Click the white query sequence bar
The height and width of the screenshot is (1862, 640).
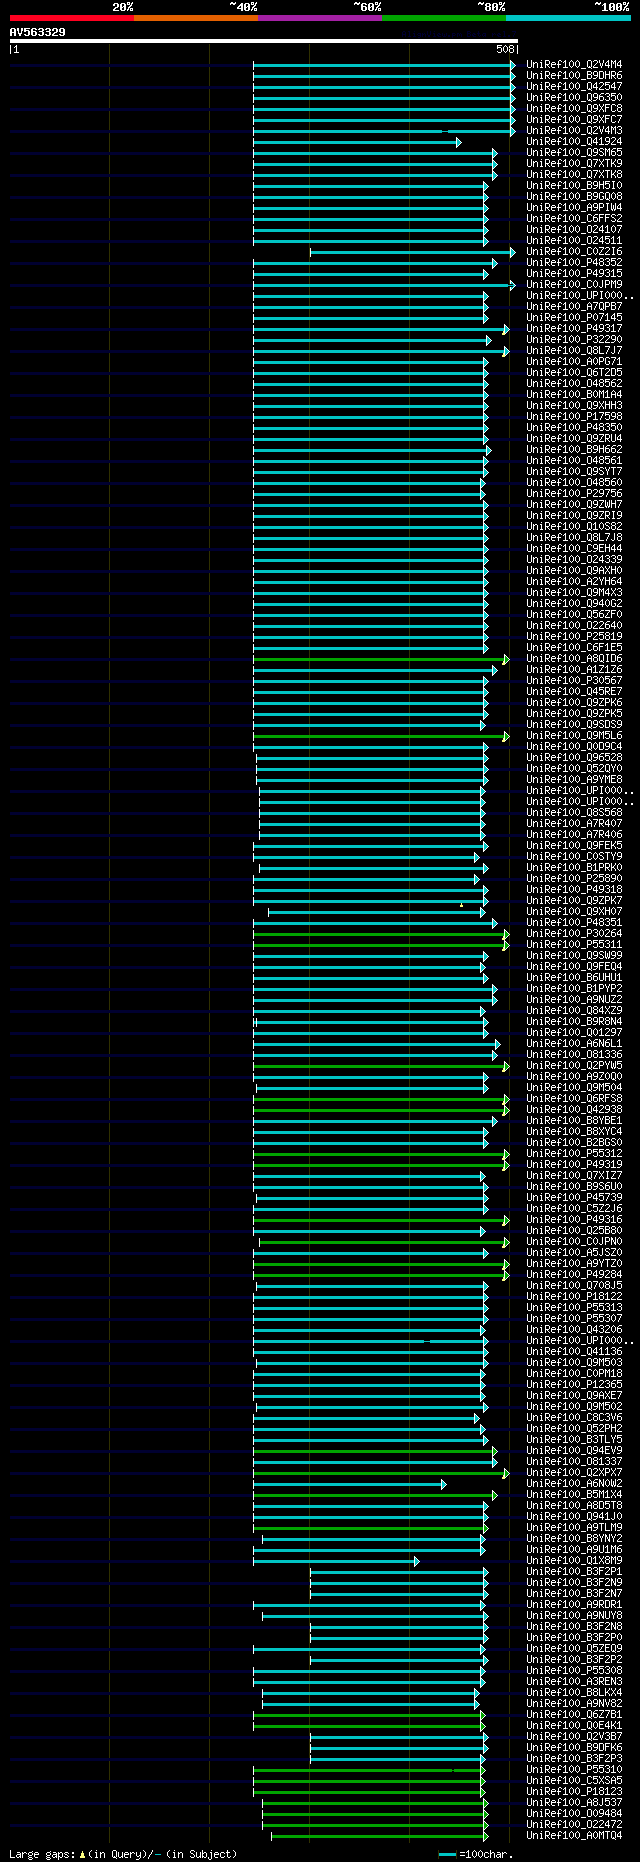[264, 41]
